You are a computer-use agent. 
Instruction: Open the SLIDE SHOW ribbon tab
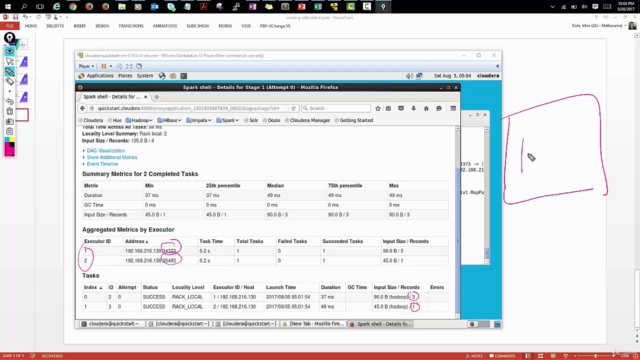click(198, 26)
